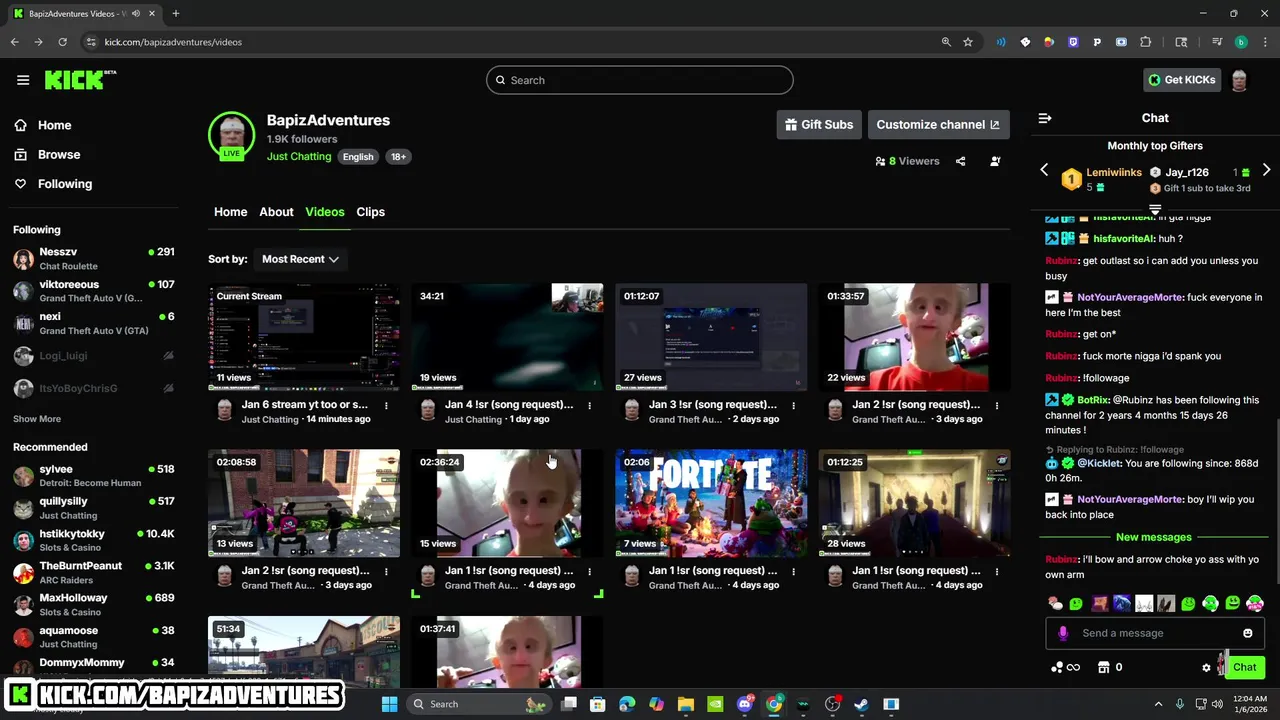This screenshot has width=1280, height=720.
Task: Expand the pinned gifters chevron under leaderboard
Action: pos(1155,210)
